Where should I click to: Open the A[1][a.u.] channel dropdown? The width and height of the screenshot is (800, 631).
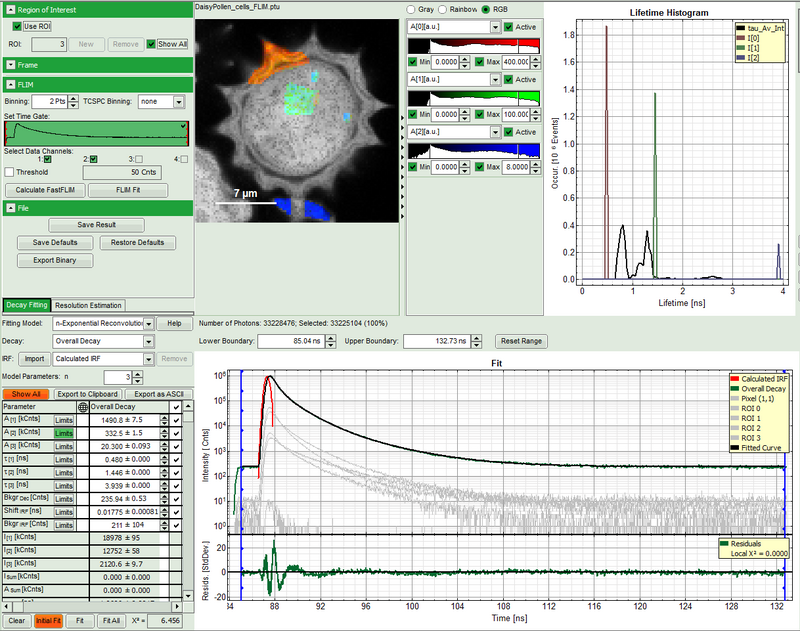(x=495, y=78)
